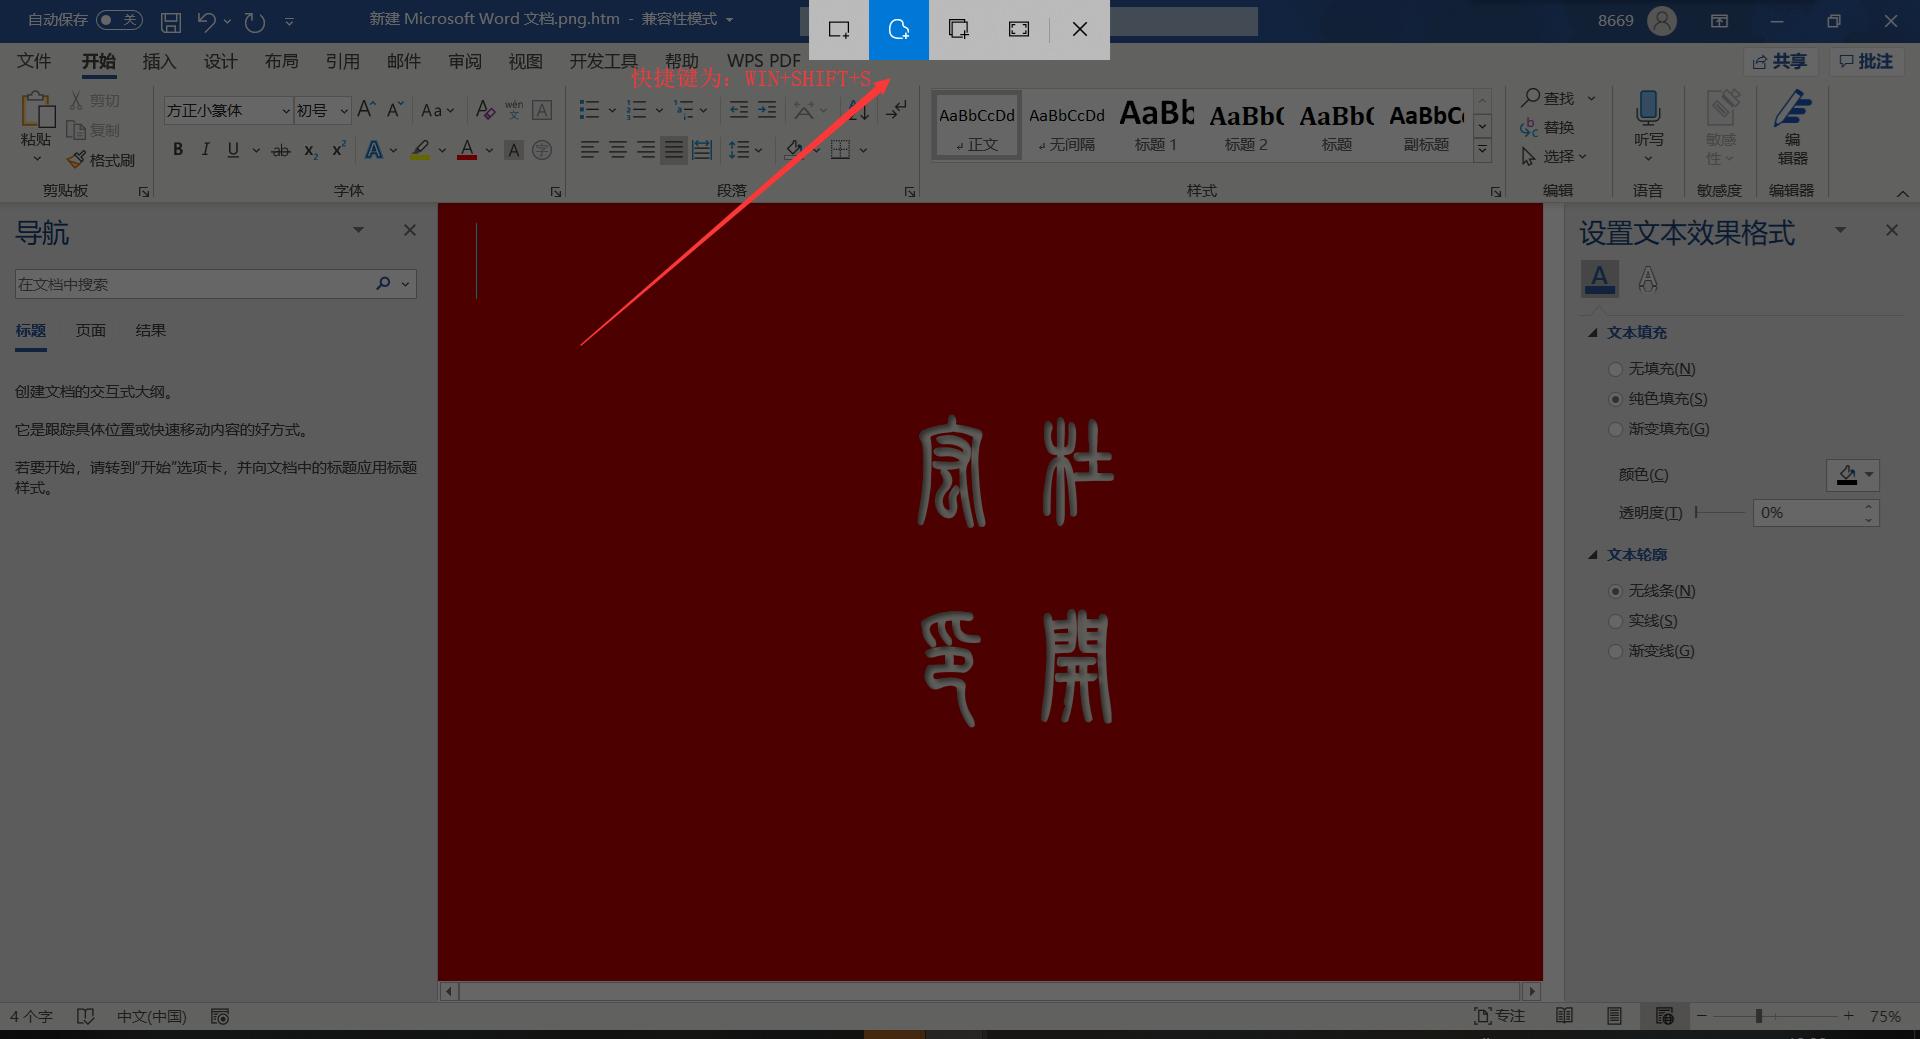Screen dimensions: 1920x1039
Task: Select 实线 under 文本轮廓
Action: coord(1616,621)
